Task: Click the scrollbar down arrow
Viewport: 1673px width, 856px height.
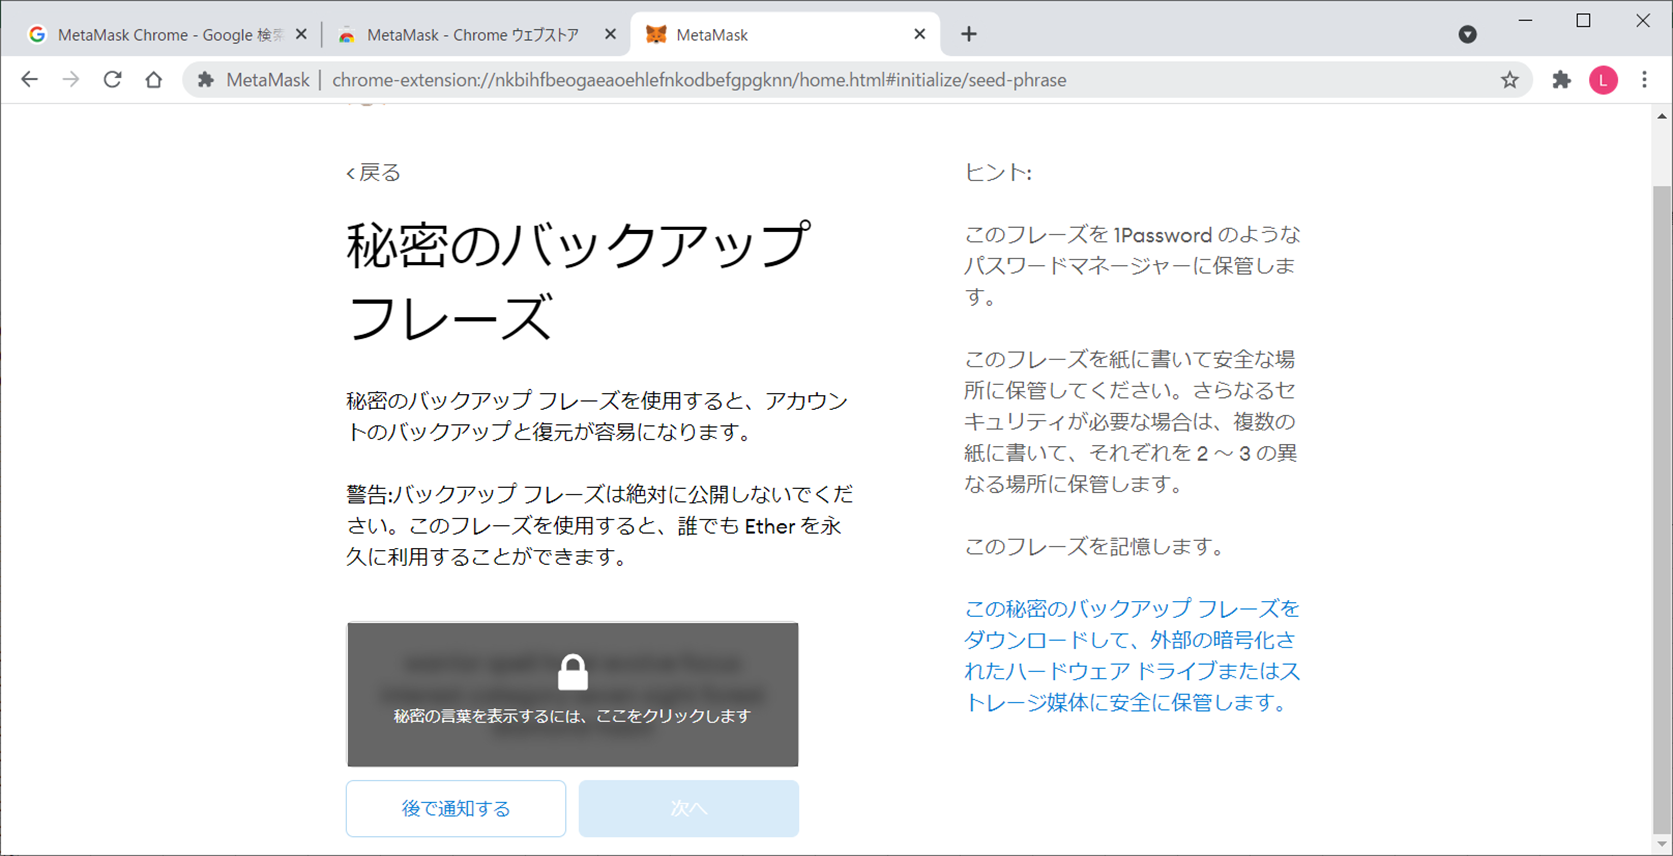Action: pyautogui.click(x=1662, y=845)
